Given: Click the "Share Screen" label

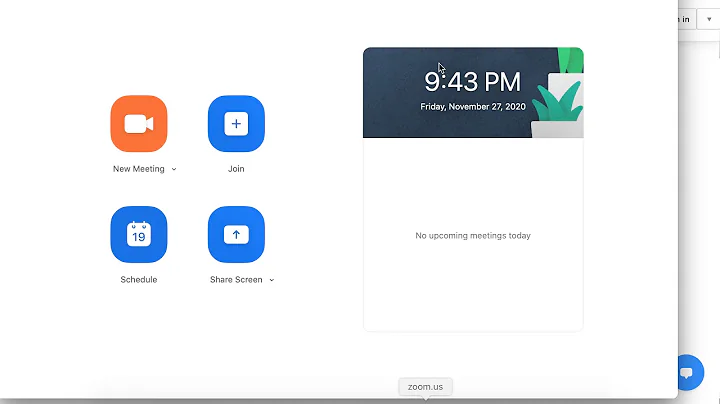Looking at the screenshot, I should pyautogui.click(x=236, y=280).
